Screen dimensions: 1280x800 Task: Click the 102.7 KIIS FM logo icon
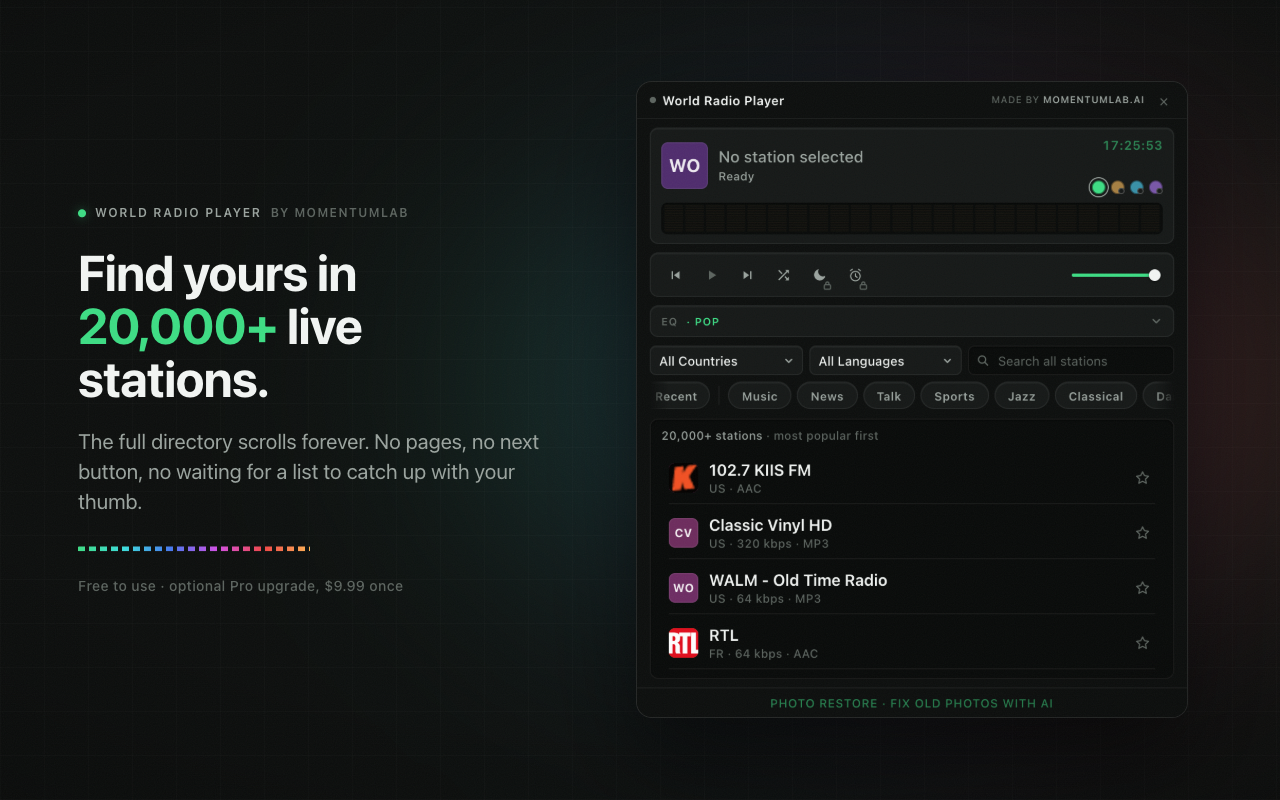[x=683, y=478]
